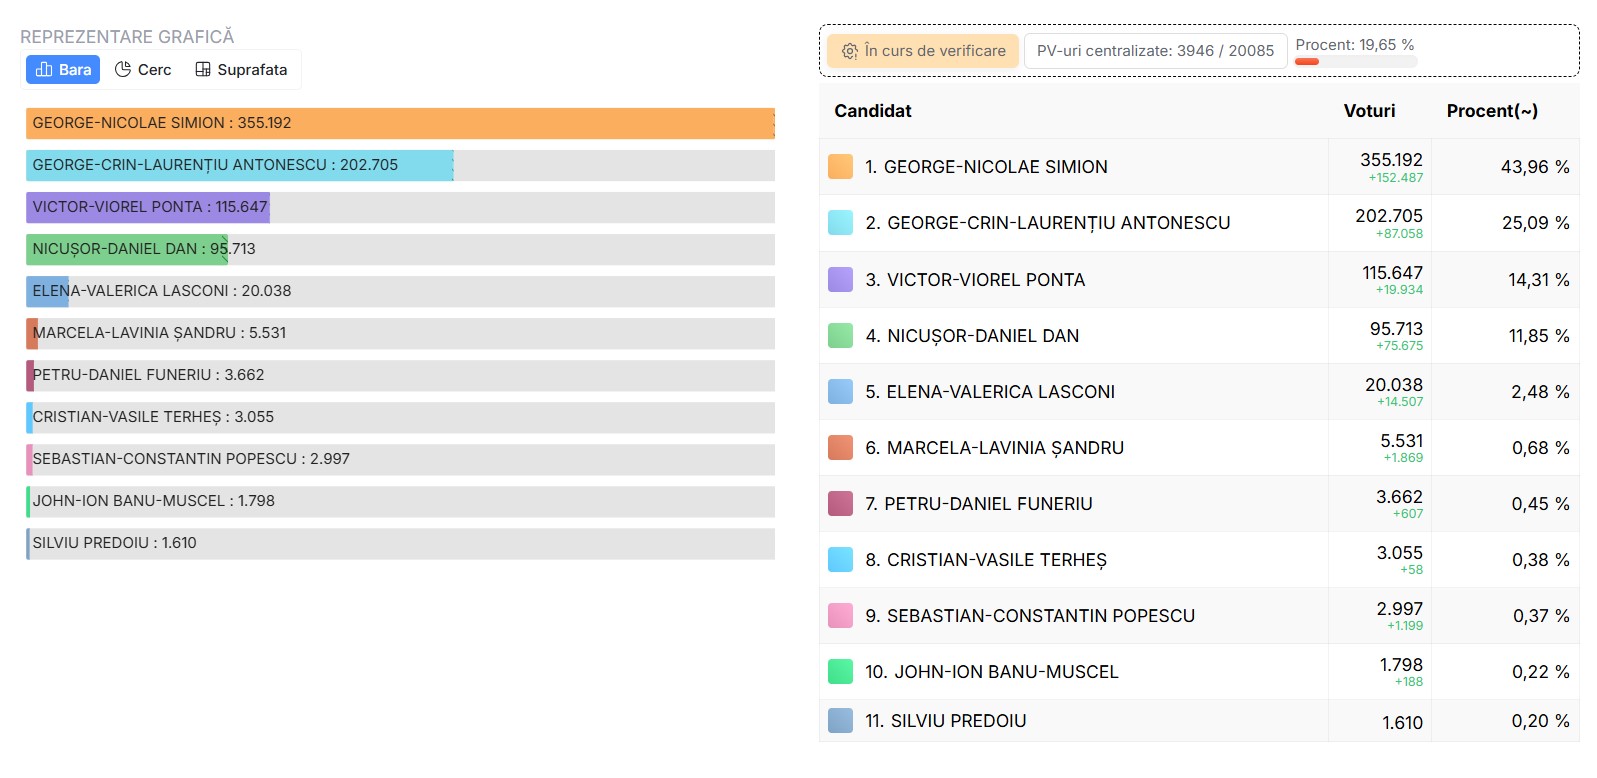Image resolution: width=1597 pixels, height=778 pixels.
Task: Click the Candidat column header
Action: click(873, 111)
